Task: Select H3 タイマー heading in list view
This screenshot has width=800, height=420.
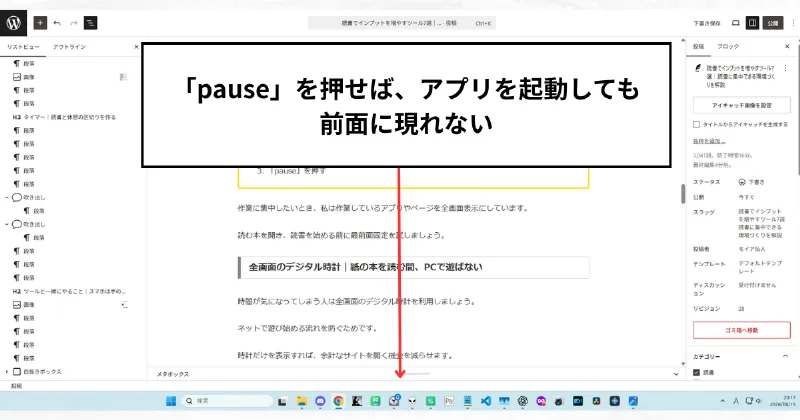Action: click(x=64, y=117)
